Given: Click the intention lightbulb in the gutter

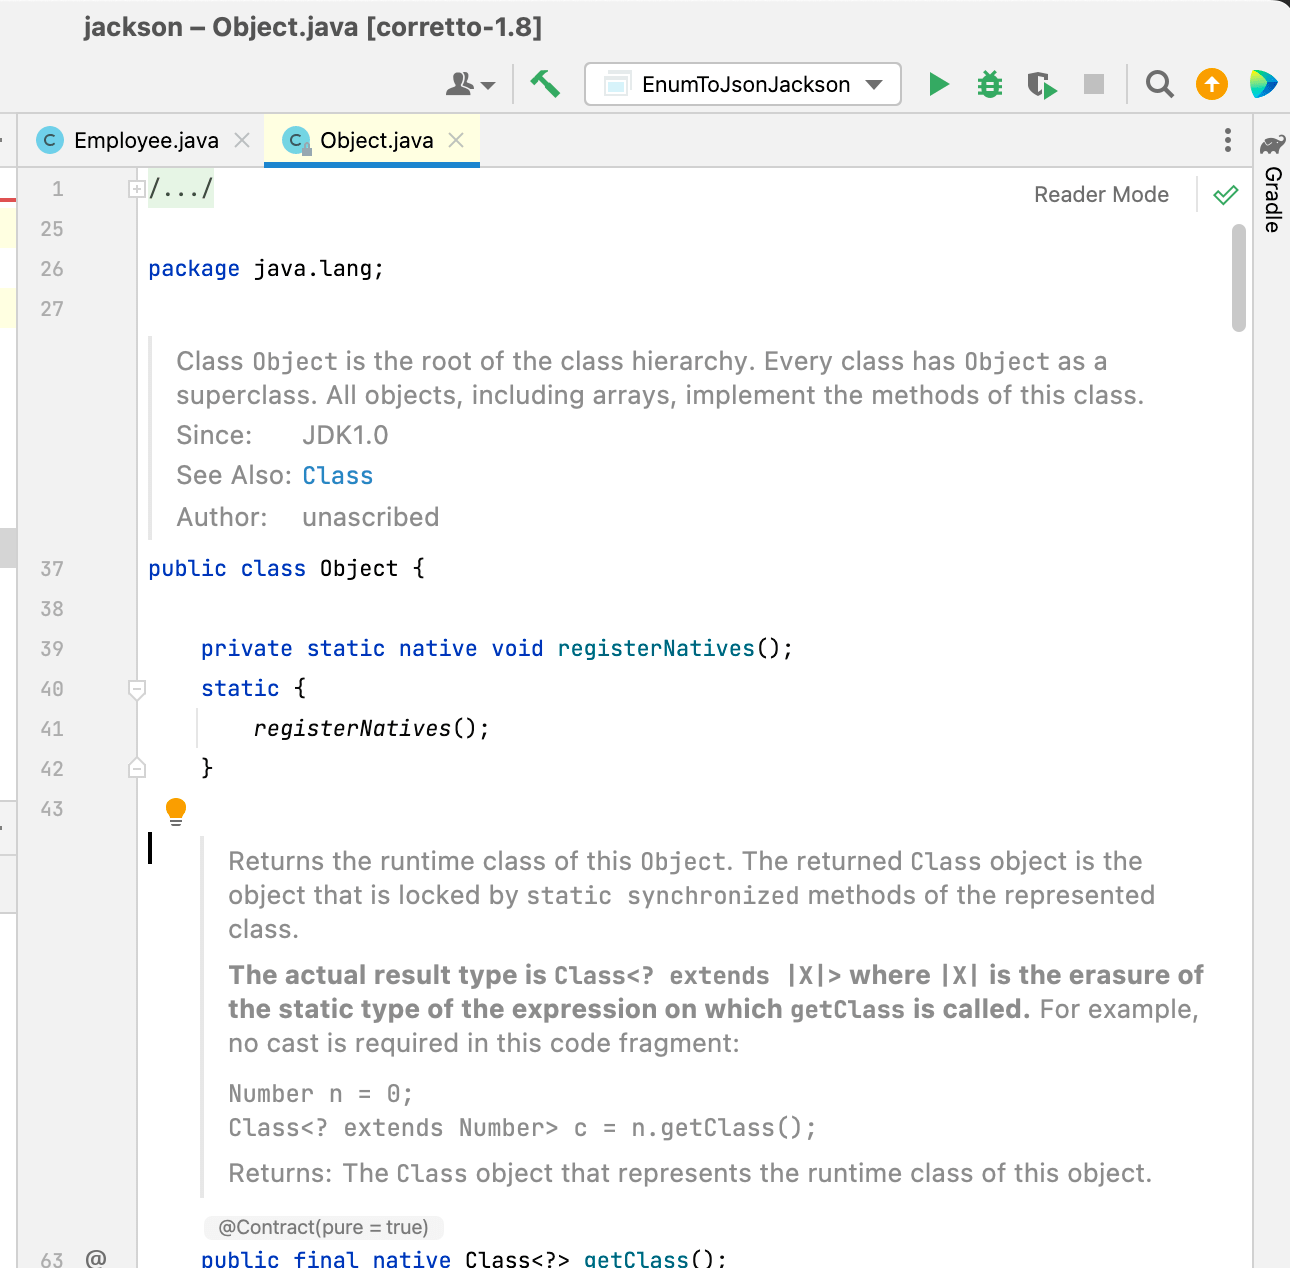Looking at the screenshot, I should (x=176, y=810).
